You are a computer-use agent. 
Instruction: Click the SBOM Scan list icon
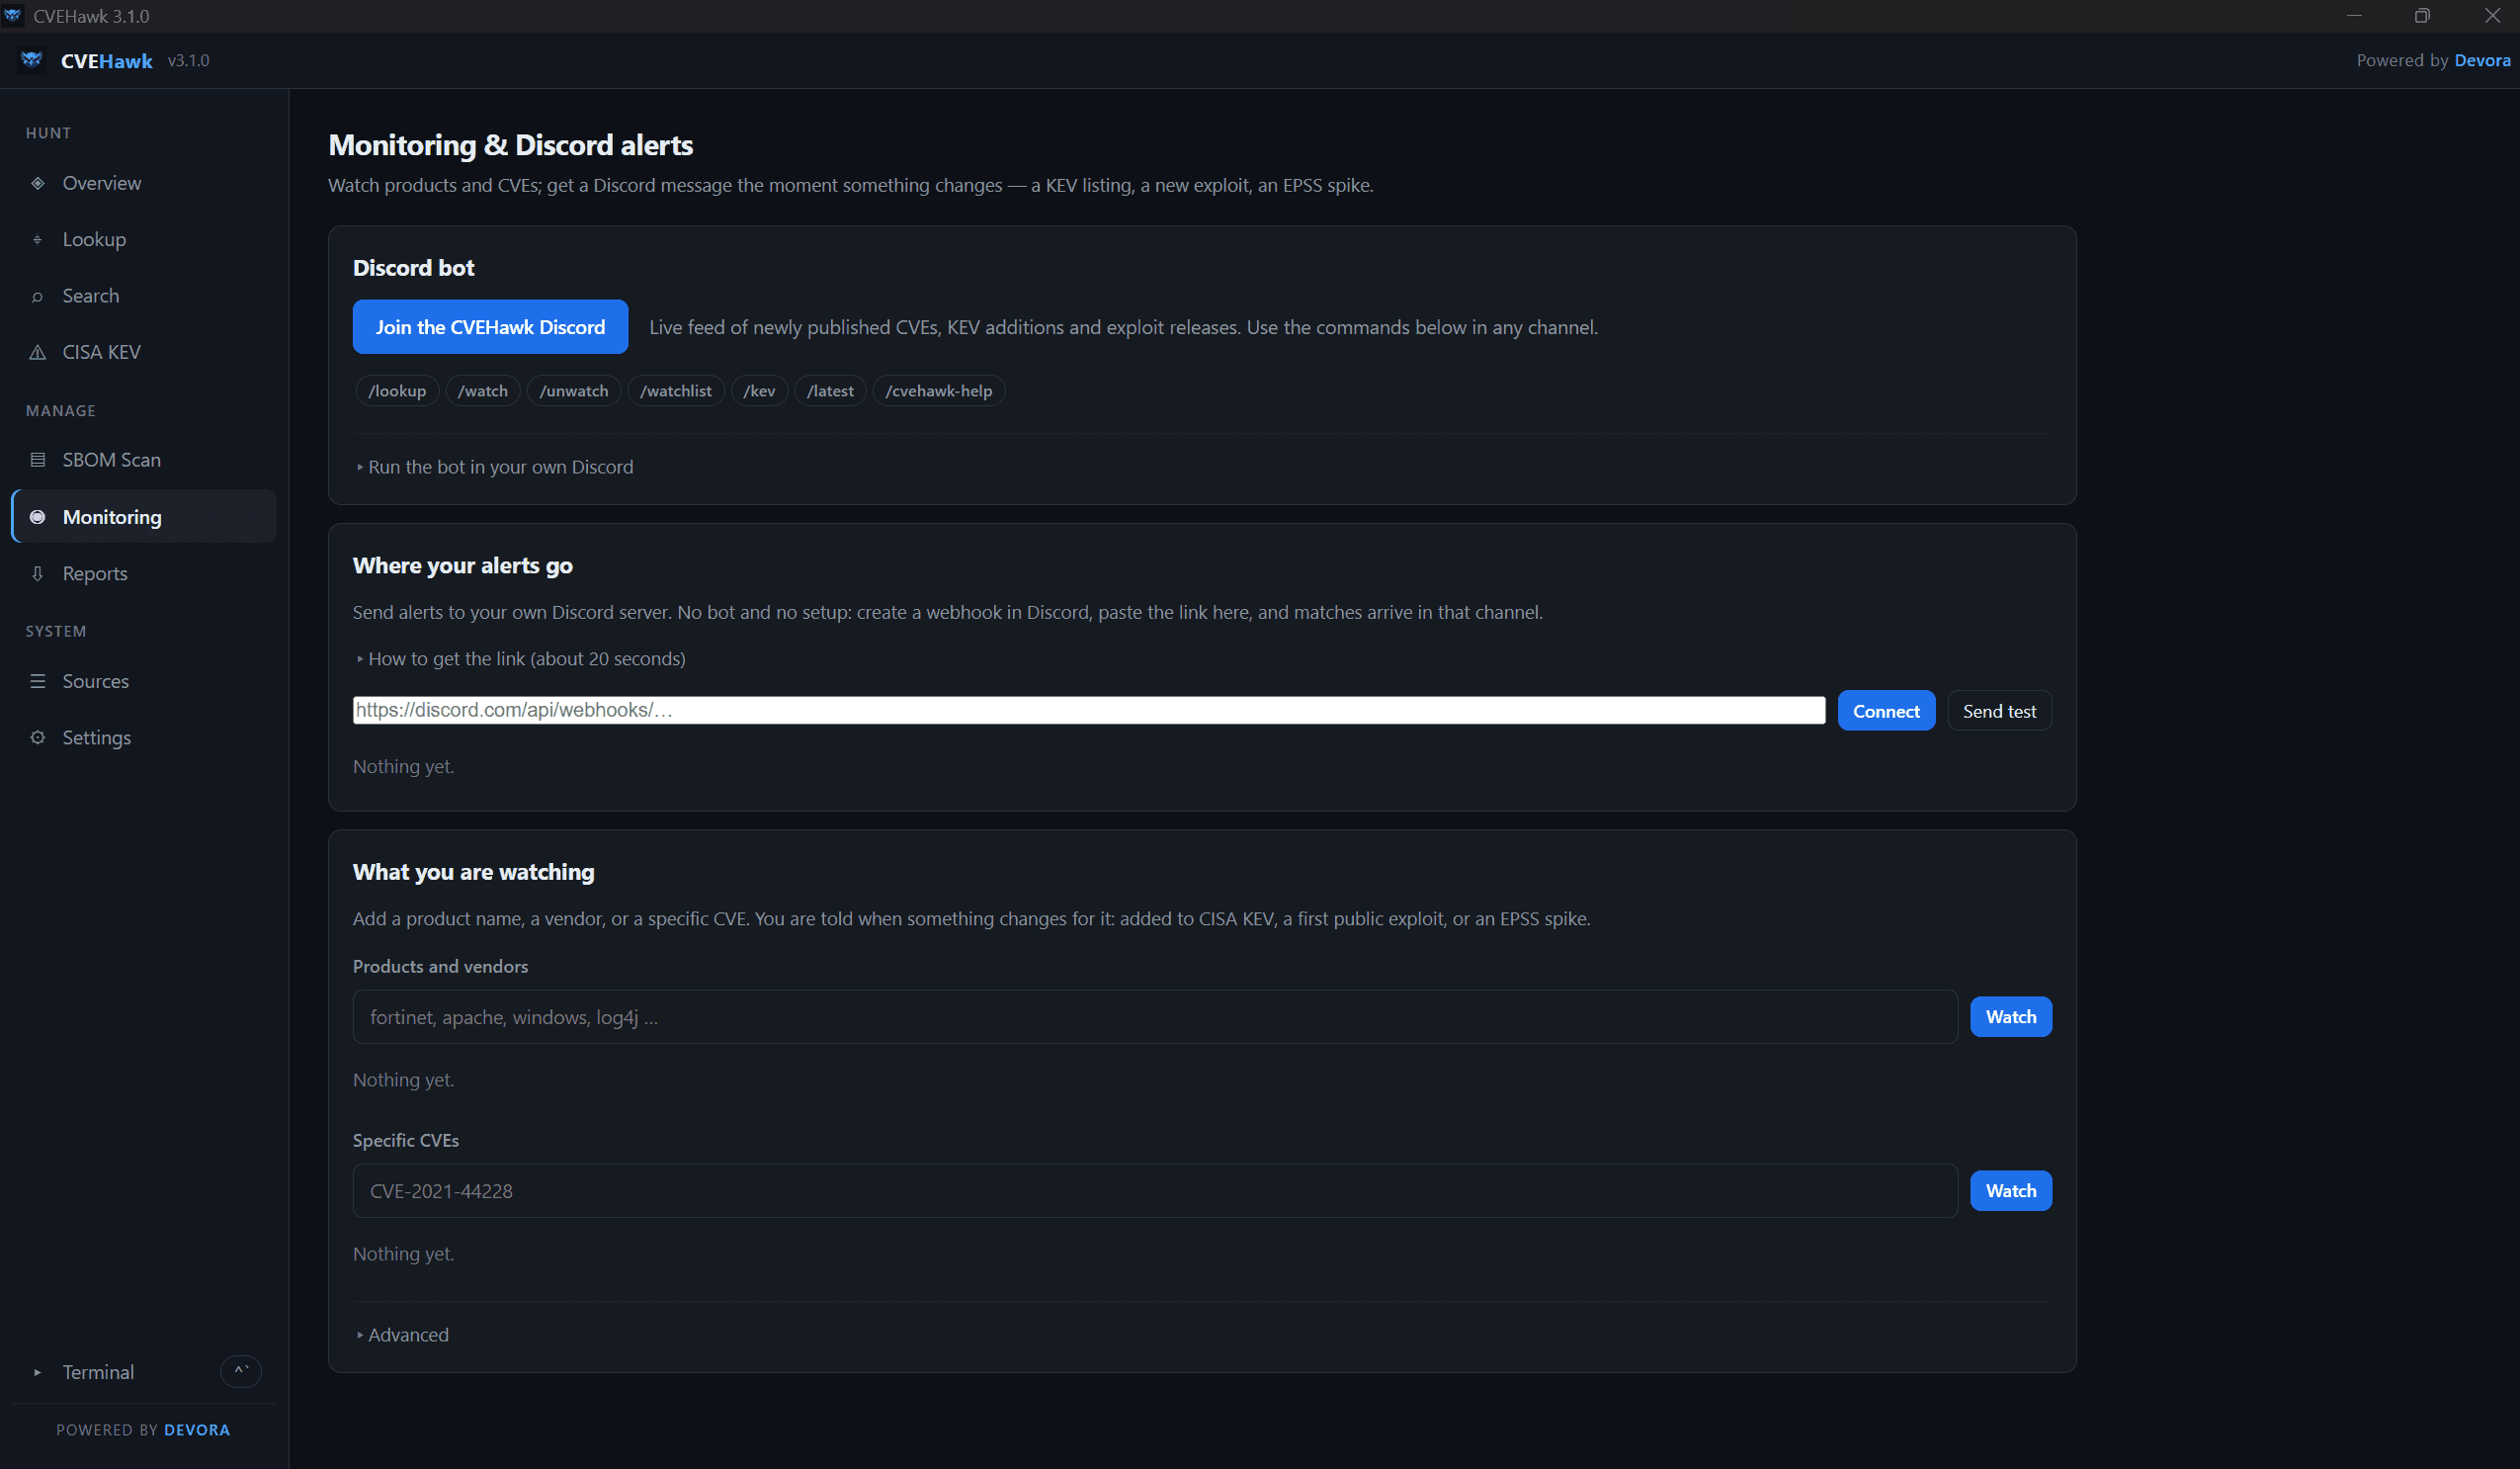38,460
